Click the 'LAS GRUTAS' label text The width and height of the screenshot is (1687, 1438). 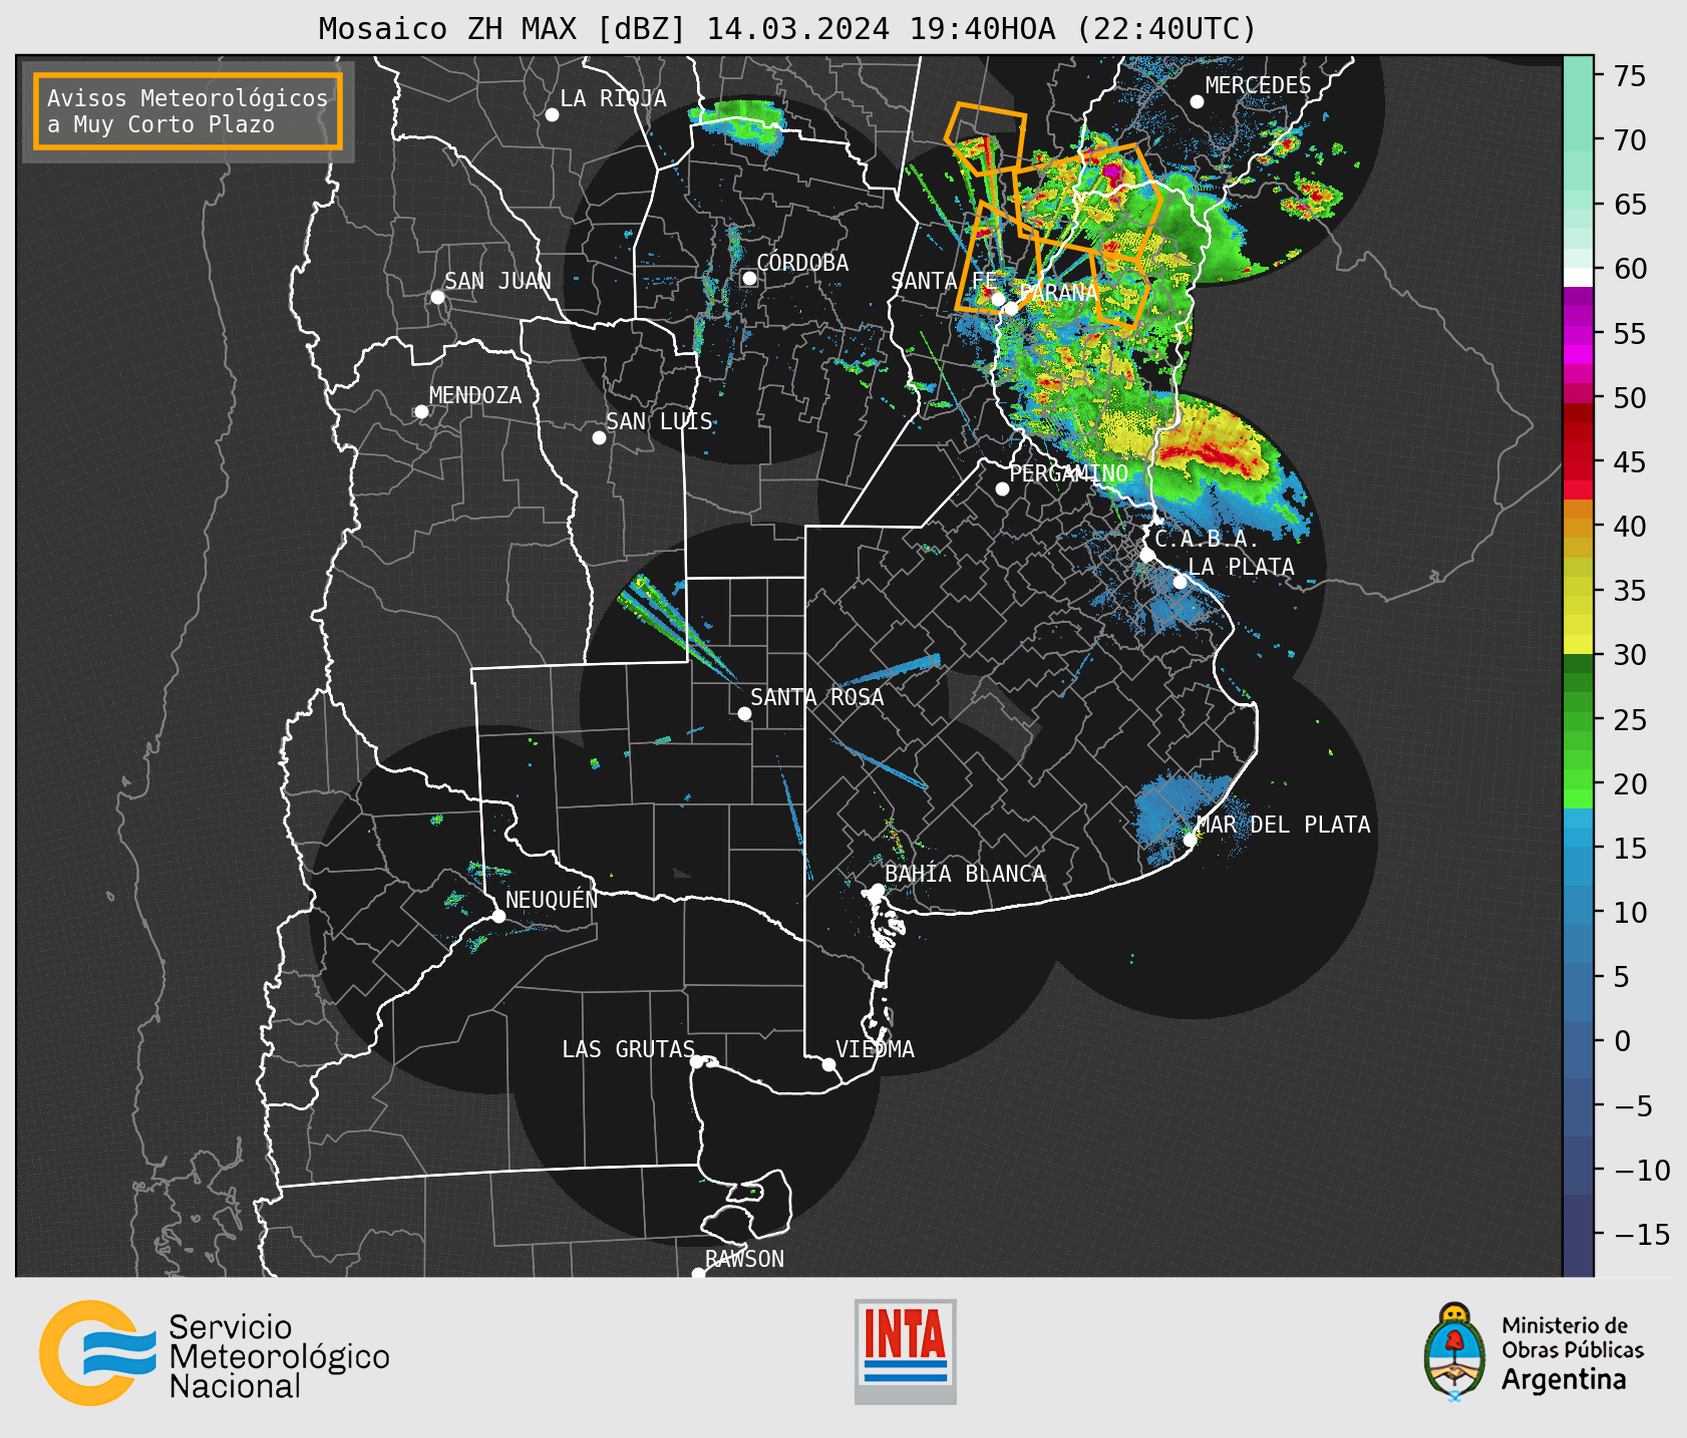pyautogui.click(x=628, y=1049)
